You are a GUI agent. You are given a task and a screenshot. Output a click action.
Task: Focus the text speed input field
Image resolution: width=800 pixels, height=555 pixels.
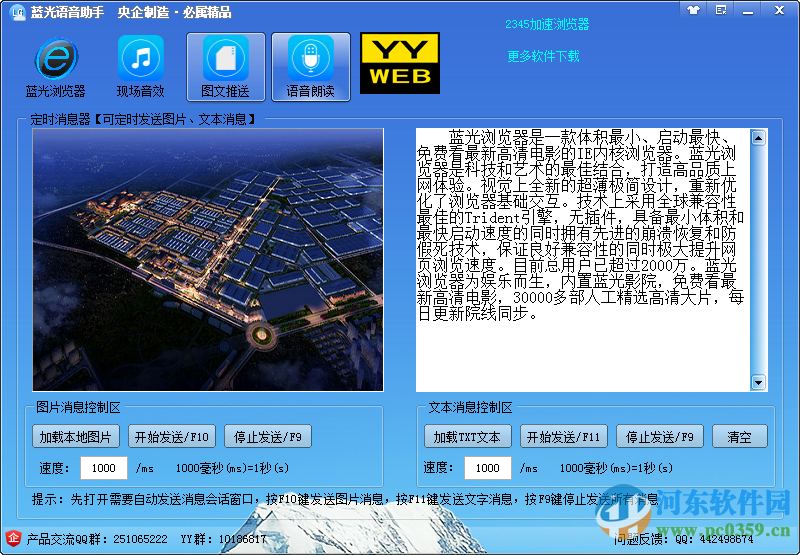(487, 468)
